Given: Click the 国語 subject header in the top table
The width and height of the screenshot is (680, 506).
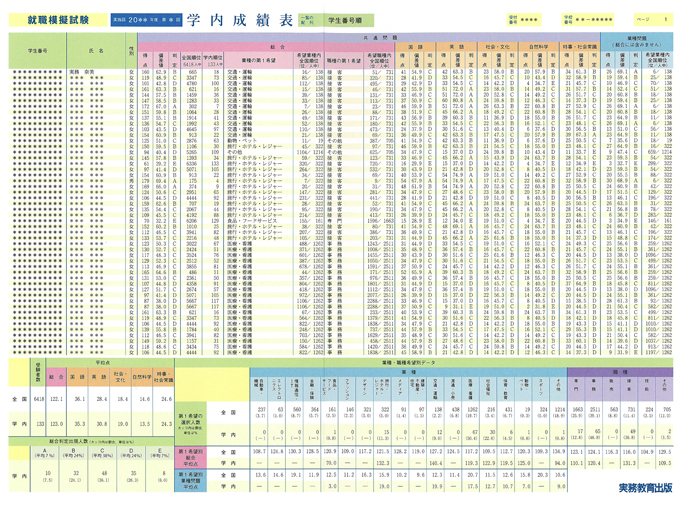Looking at the screenshot, I should pyautogui.click(x=415, y=47).
